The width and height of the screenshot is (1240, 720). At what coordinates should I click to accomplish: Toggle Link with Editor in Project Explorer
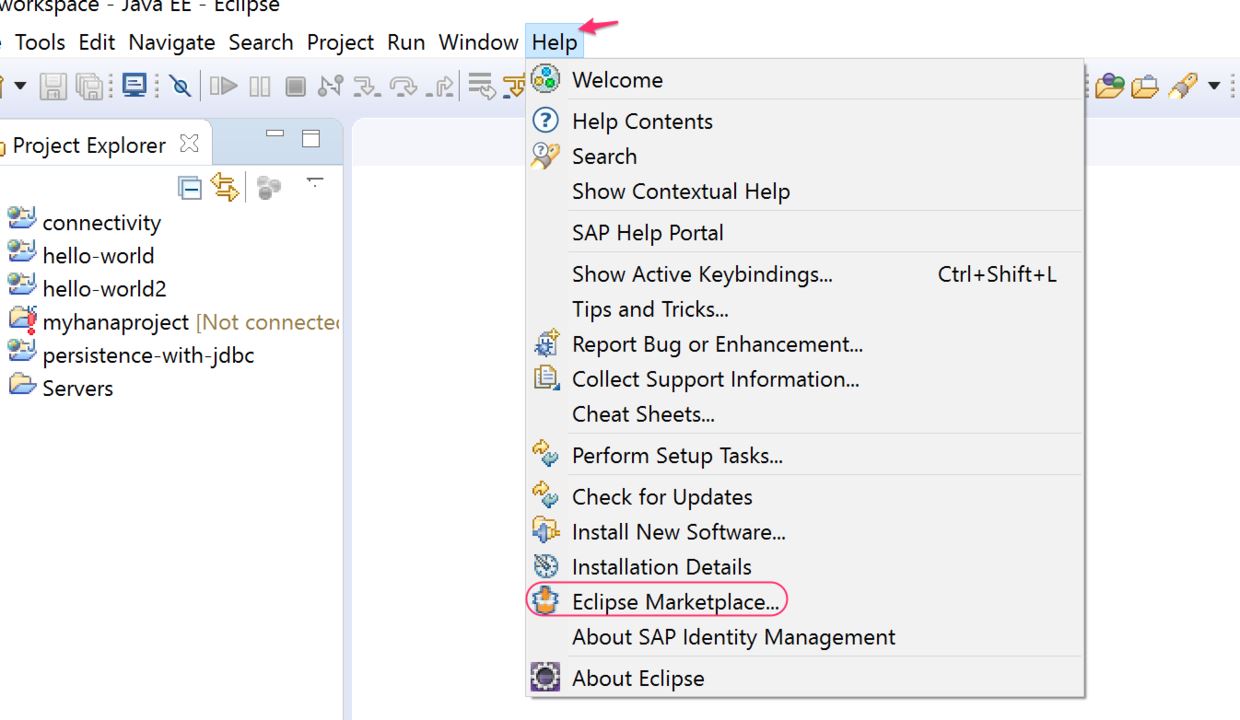[x=225, y=187]
